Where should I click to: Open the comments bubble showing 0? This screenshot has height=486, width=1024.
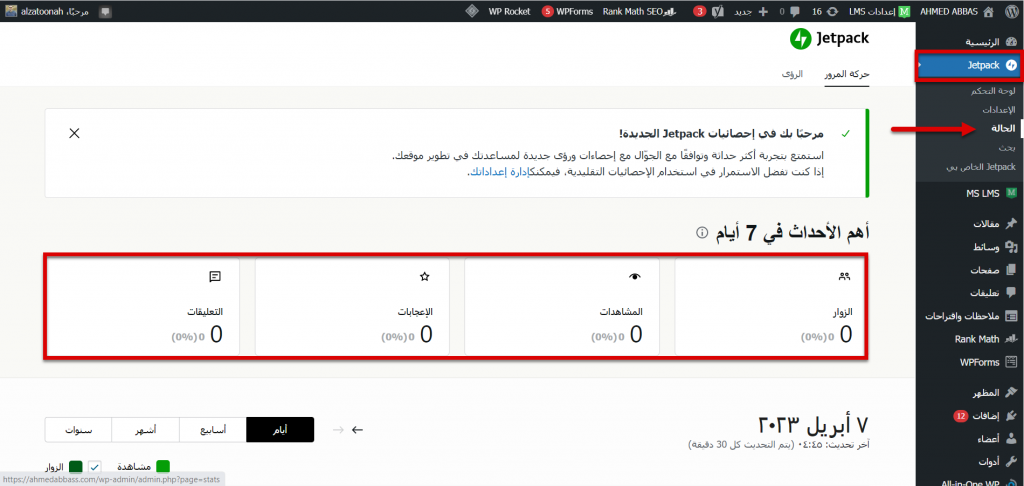pyautogui.click(x=790, y=11)
